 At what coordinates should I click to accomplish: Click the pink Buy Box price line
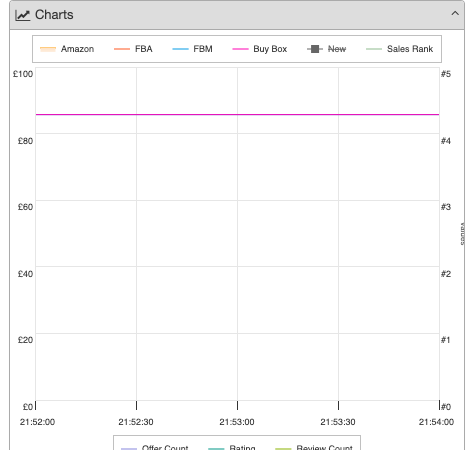(237, 114)
